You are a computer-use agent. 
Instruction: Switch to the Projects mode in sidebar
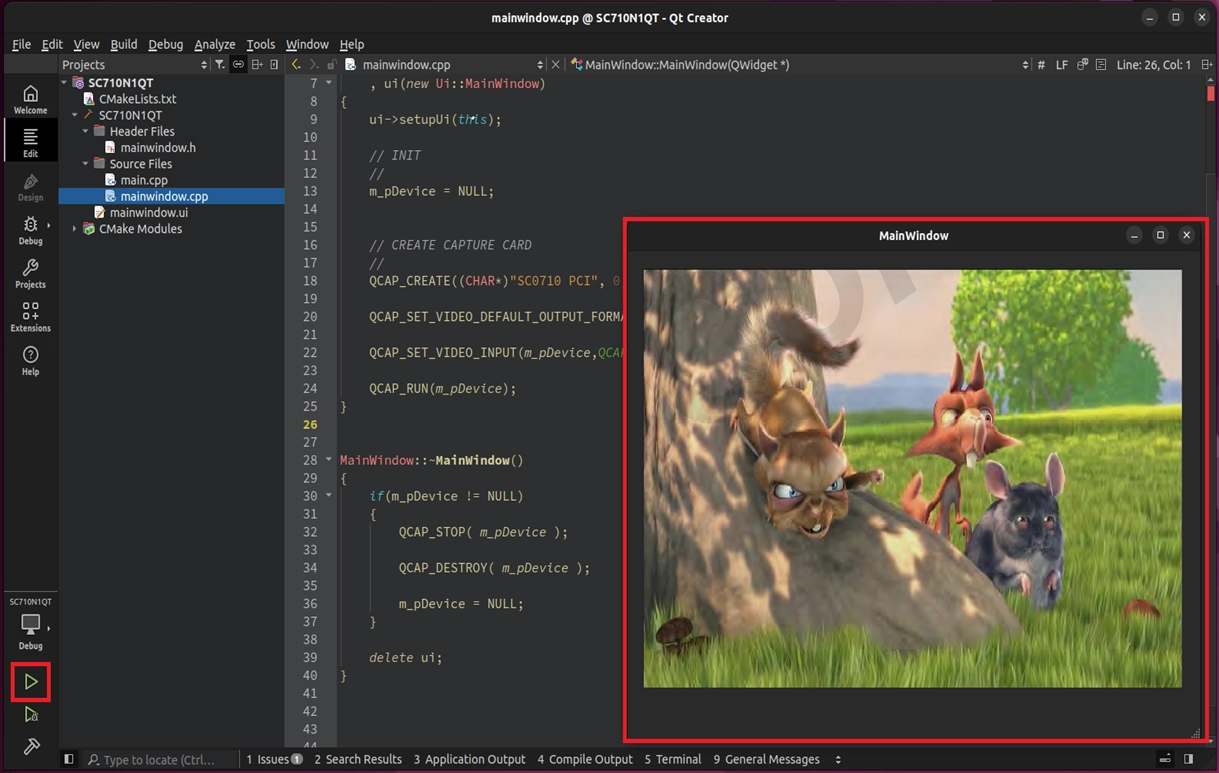[x=30, y=273]
